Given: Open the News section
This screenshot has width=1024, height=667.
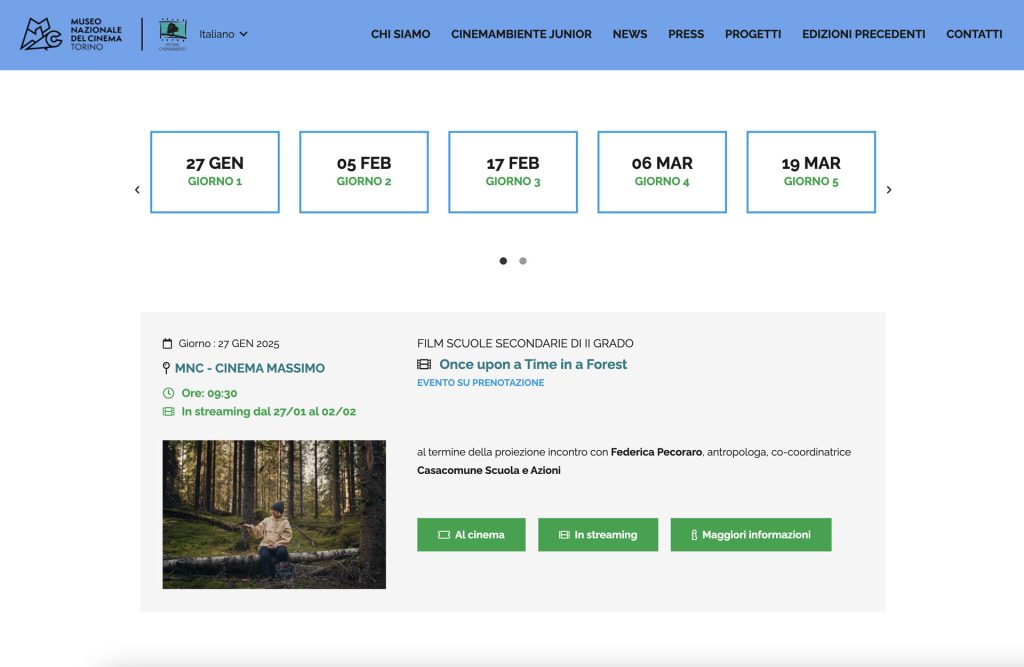Looking at the screenshot, I should point(629,34).
